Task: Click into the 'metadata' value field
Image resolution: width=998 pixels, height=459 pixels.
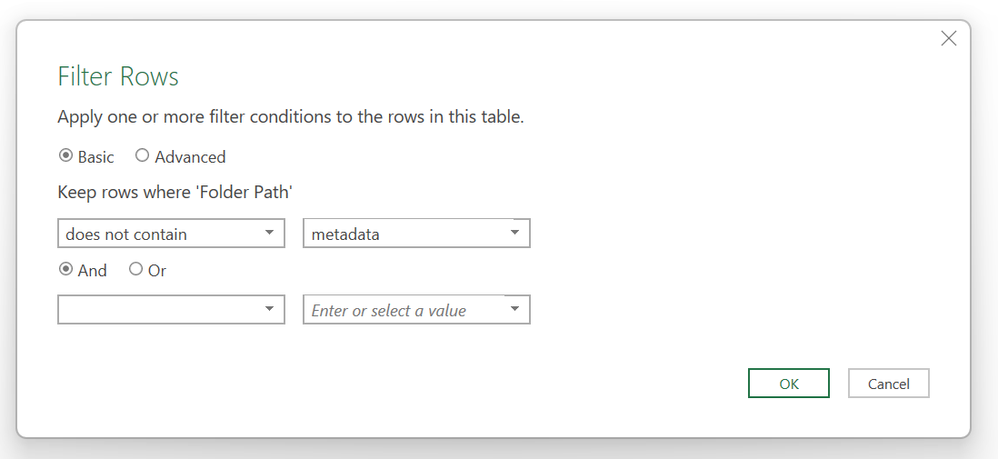Action: [x=400, y=234]
